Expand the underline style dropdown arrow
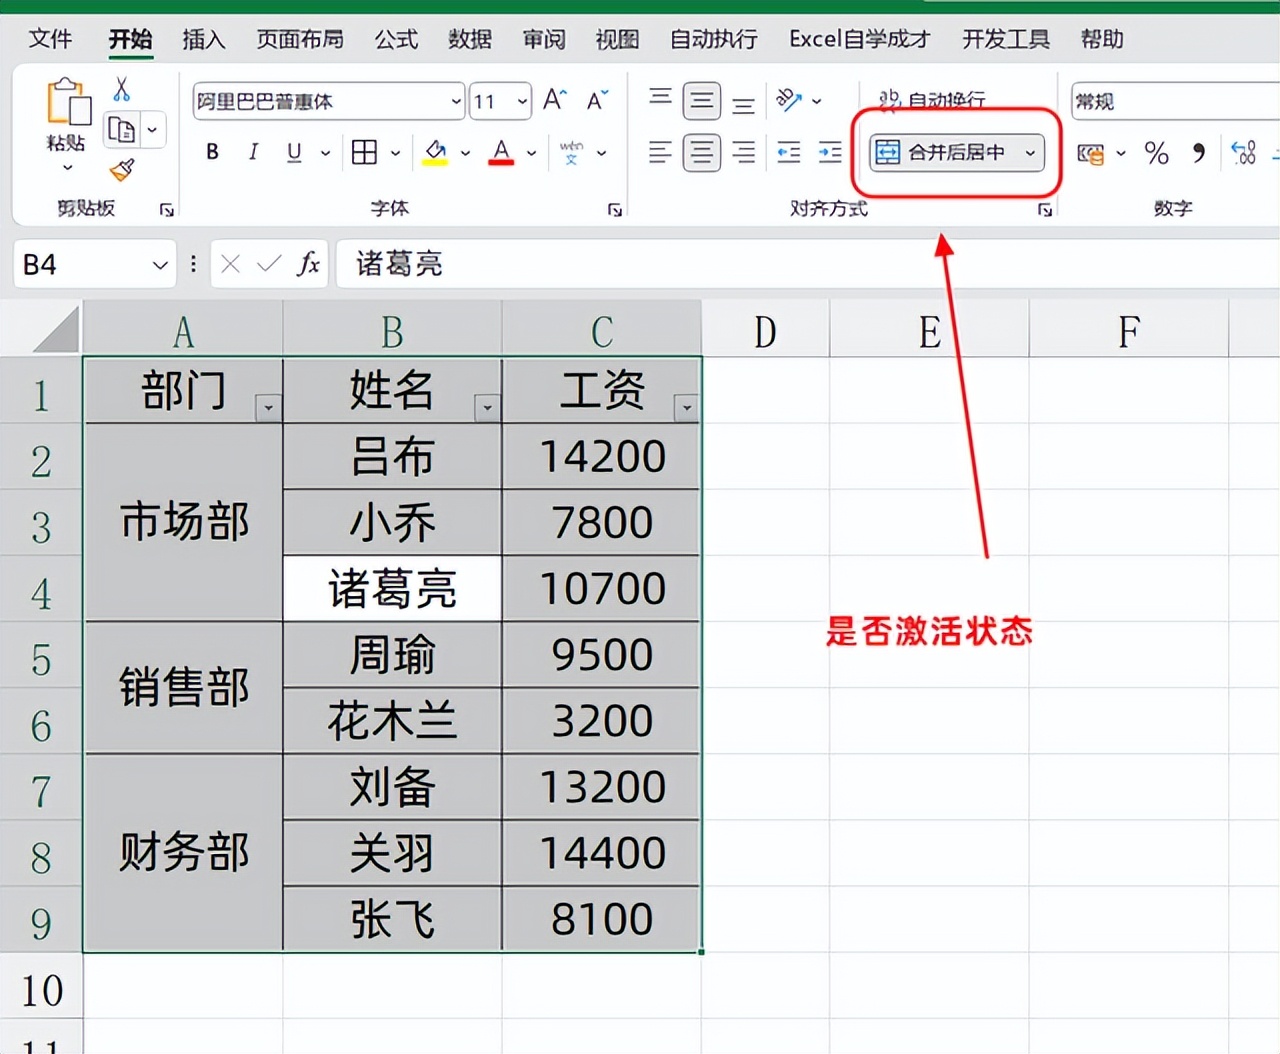1280x1054 pixels. point(325,153)
